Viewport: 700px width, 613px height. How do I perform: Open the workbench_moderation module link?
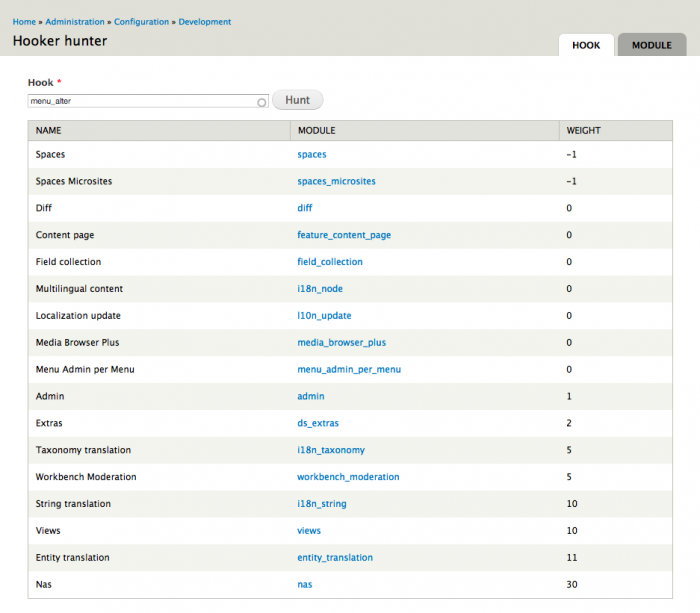[x=348, y=477]
